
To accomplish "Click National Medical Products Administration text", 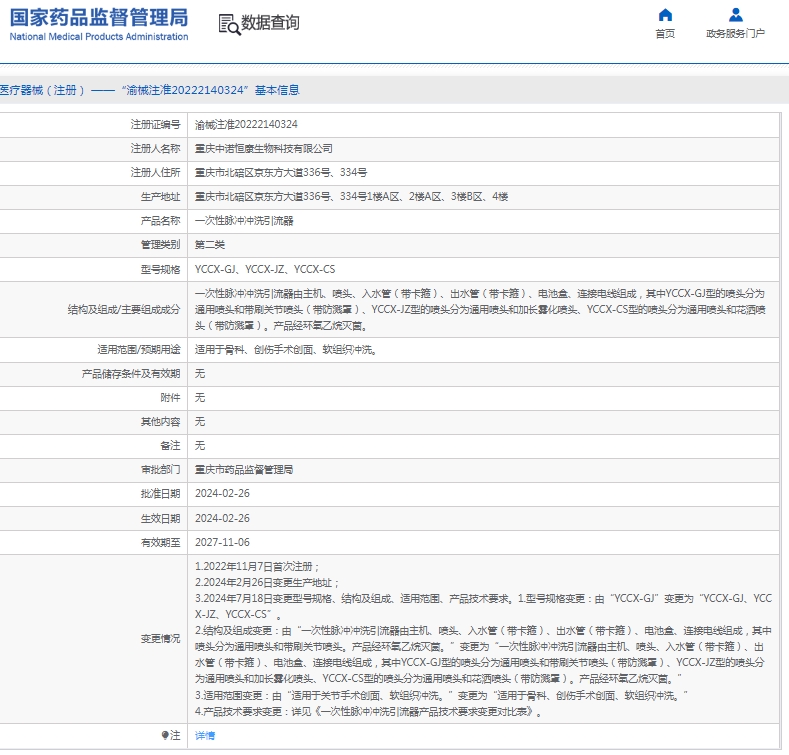I will pyautogui.click(x=99, y=37).
